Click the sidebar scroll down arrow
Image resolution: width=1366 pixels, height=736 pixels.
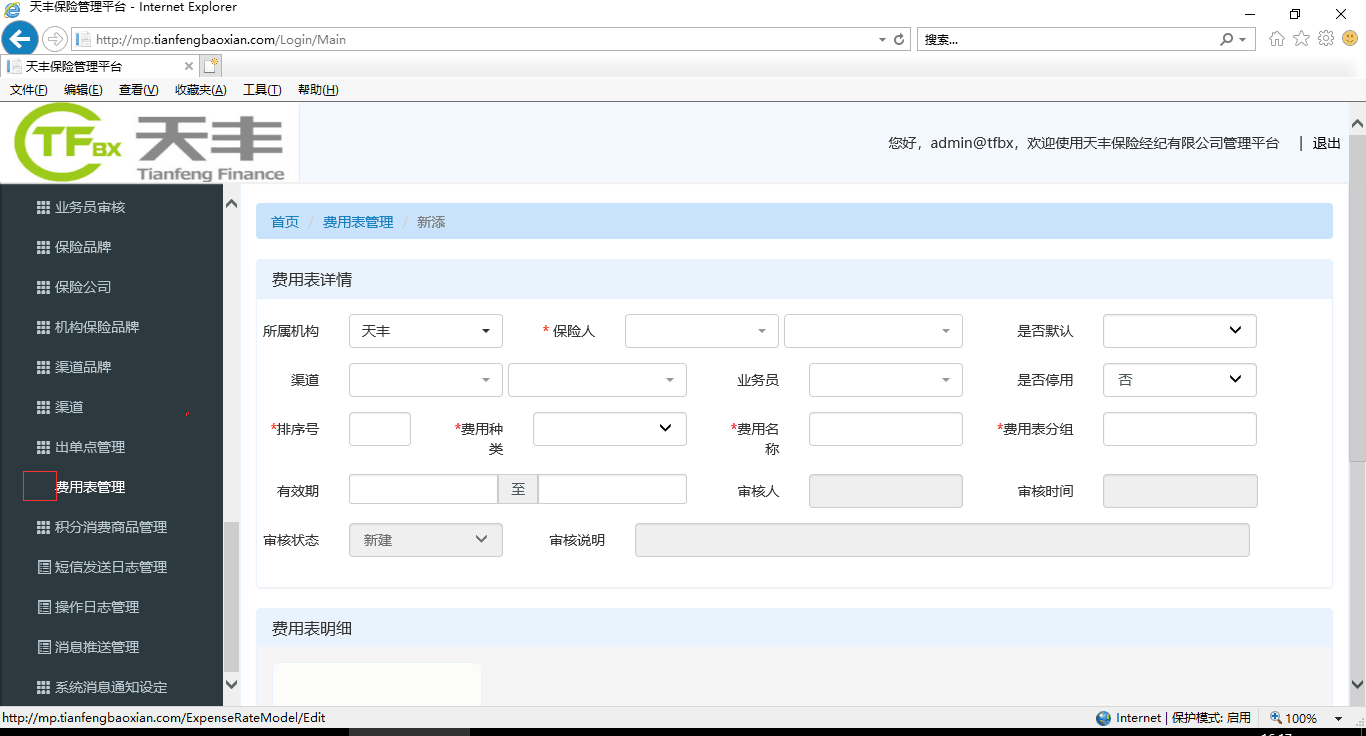231,685
